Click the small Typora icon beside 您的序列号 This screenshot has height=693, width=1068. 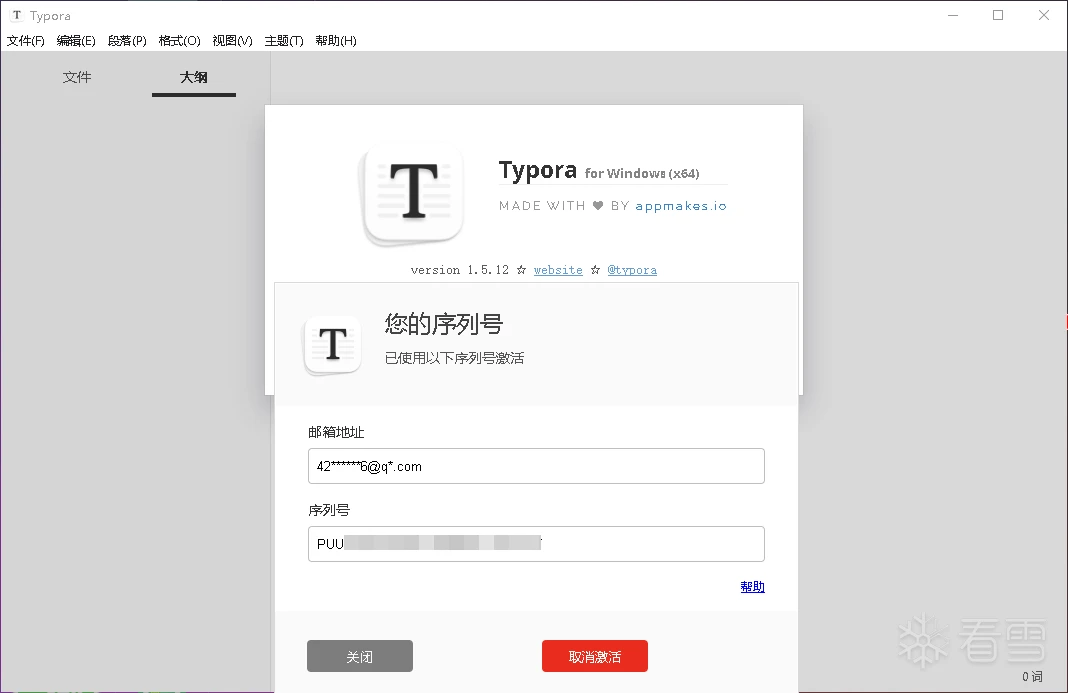(332, 345)
